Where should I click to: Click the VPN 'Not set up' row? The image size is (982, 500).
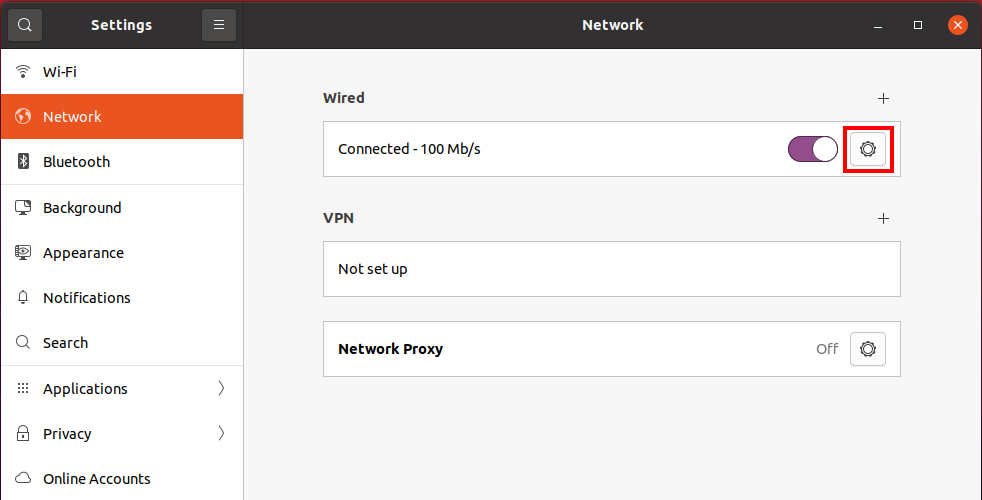[611, 269]
